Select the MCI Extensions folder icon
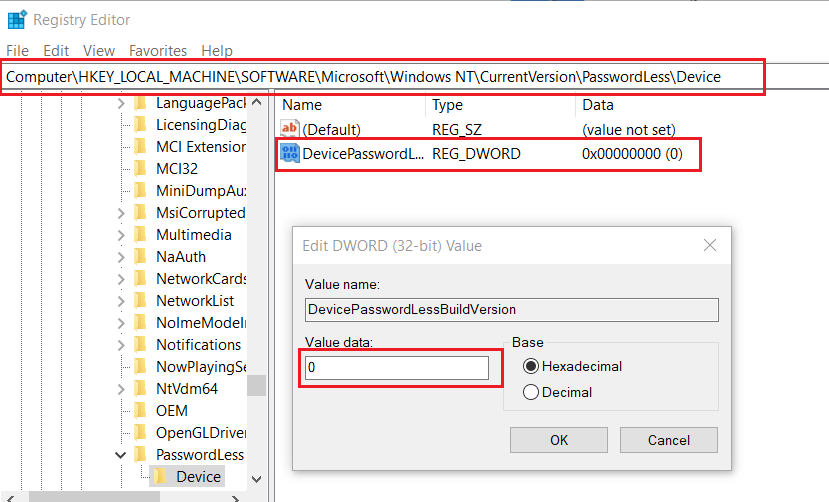This screenshot has height=502, width=829. 141,146
